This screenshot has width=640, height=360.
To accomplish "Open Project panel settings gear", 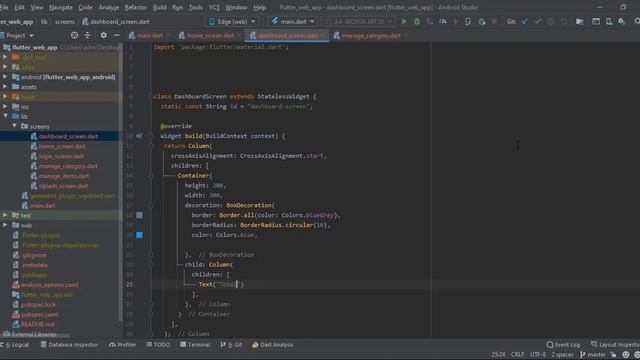I will (104, 36).
